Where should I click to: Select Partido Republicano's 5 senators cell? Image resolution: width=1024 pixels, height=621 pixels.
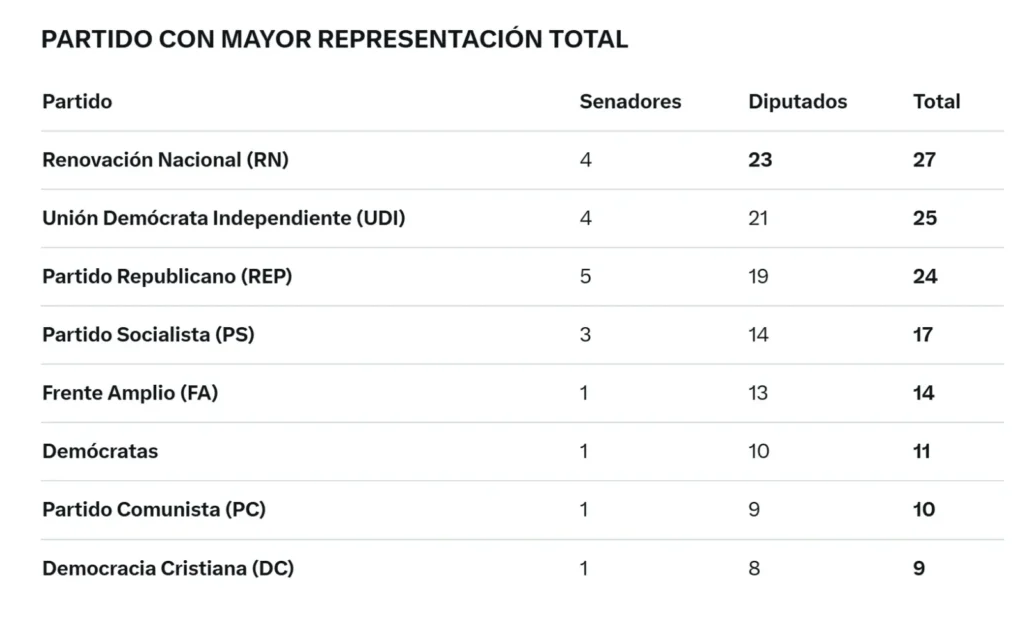(585, 277)
